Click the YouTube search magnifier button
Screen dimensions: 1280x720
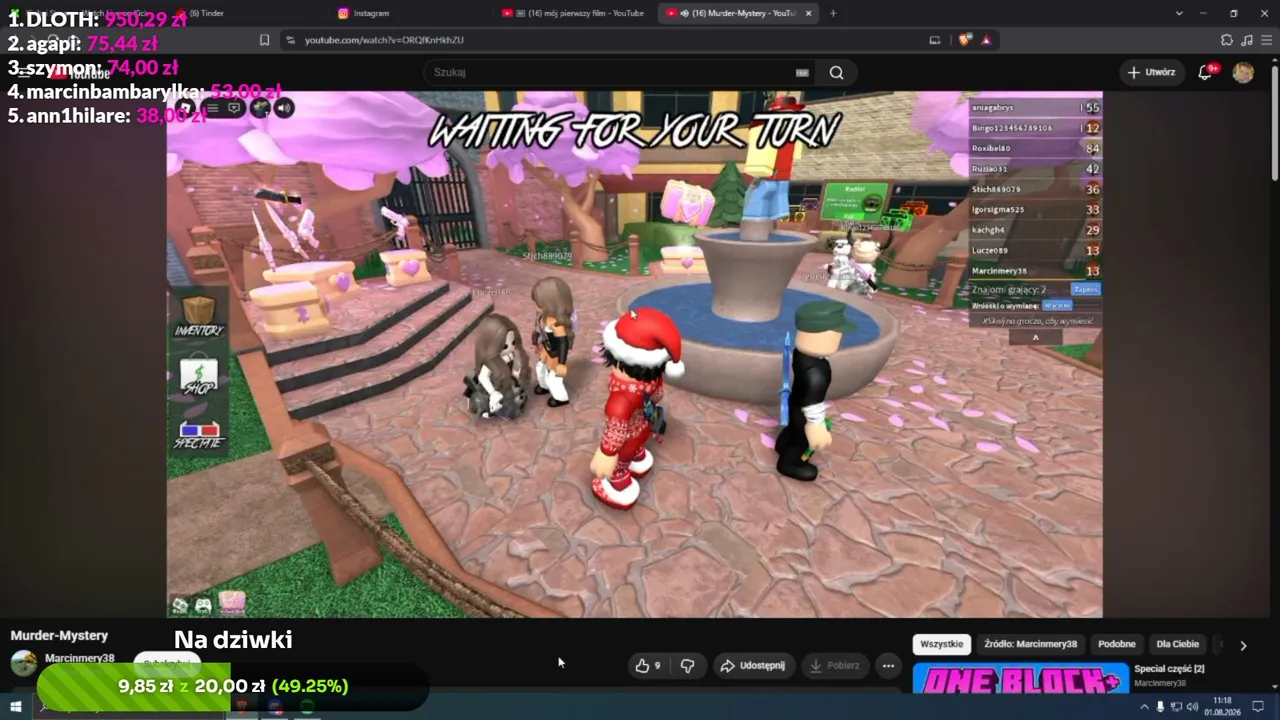[x=836, y=72]
